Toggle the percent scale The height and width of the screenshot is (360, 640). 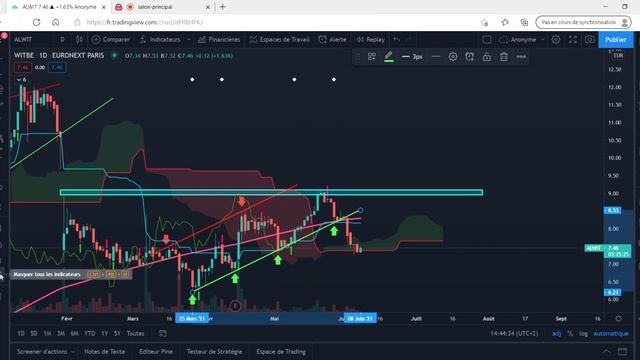click(x=570, y=333)
